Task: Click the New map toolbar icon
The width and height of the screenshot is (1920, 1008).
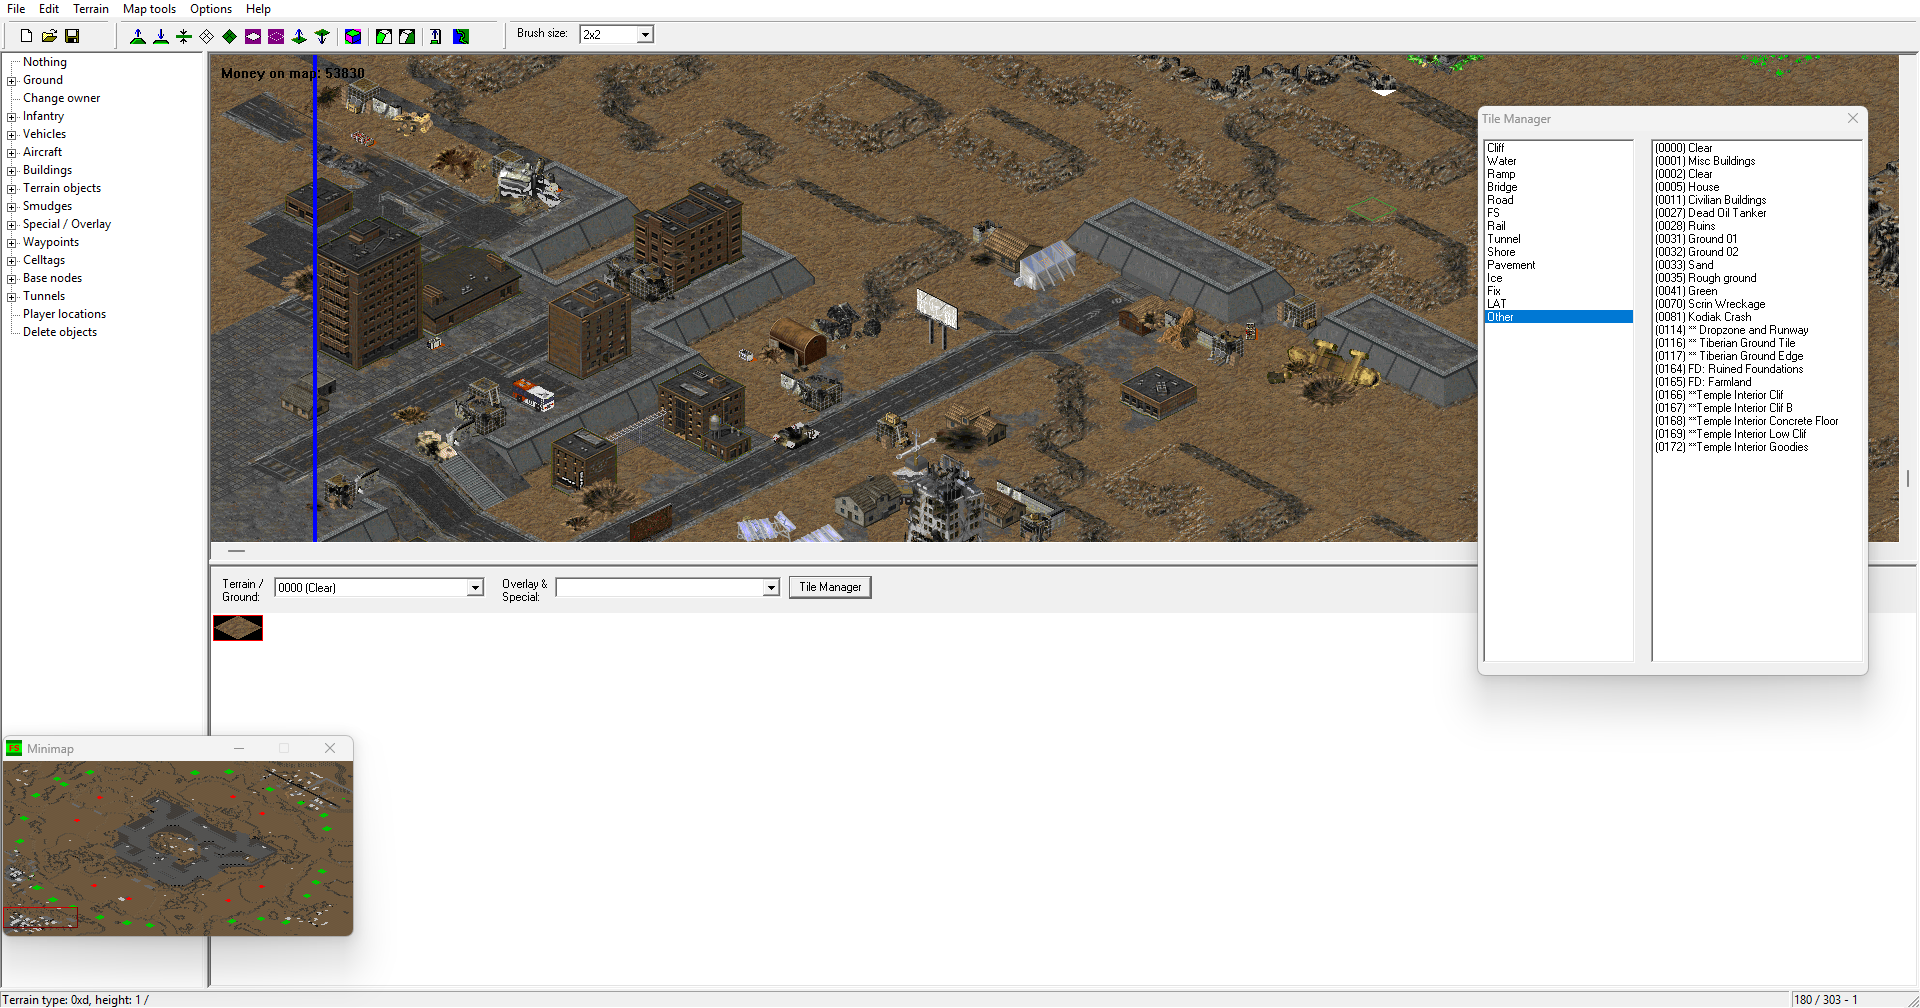Action: coord(27,36)
